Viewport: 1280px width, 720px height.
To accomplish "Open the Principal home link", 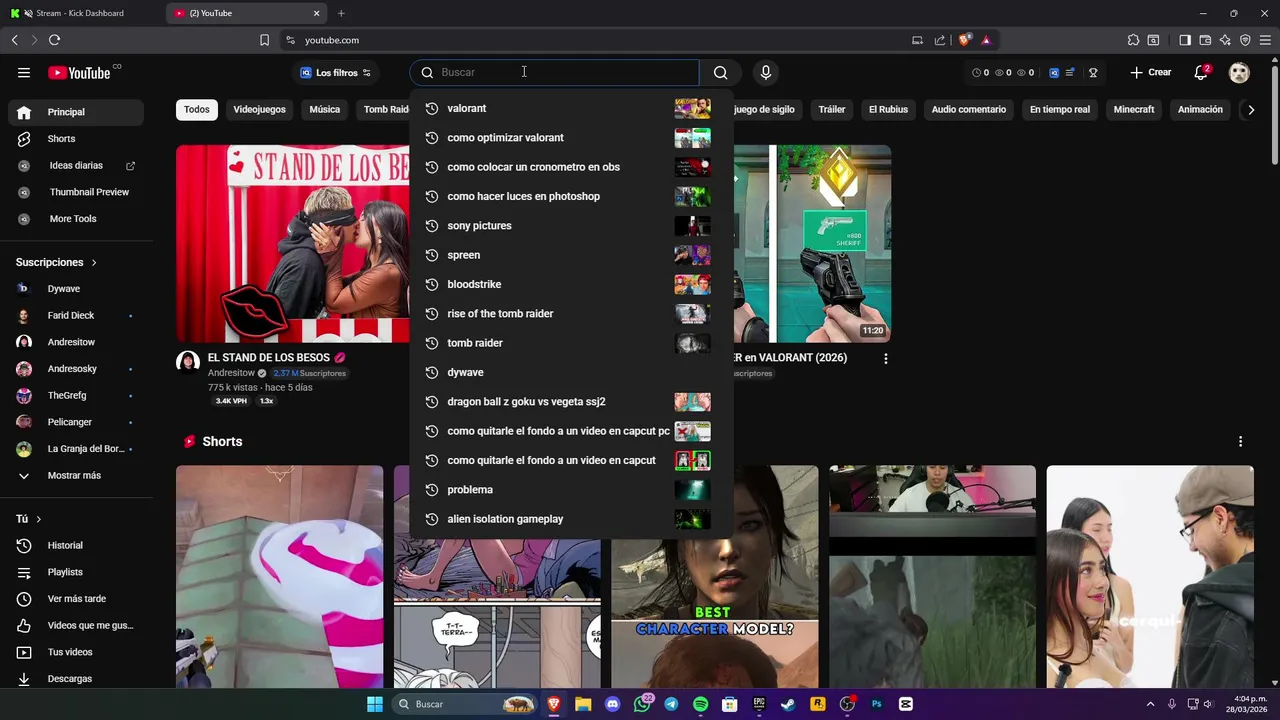I will [76, 112].
